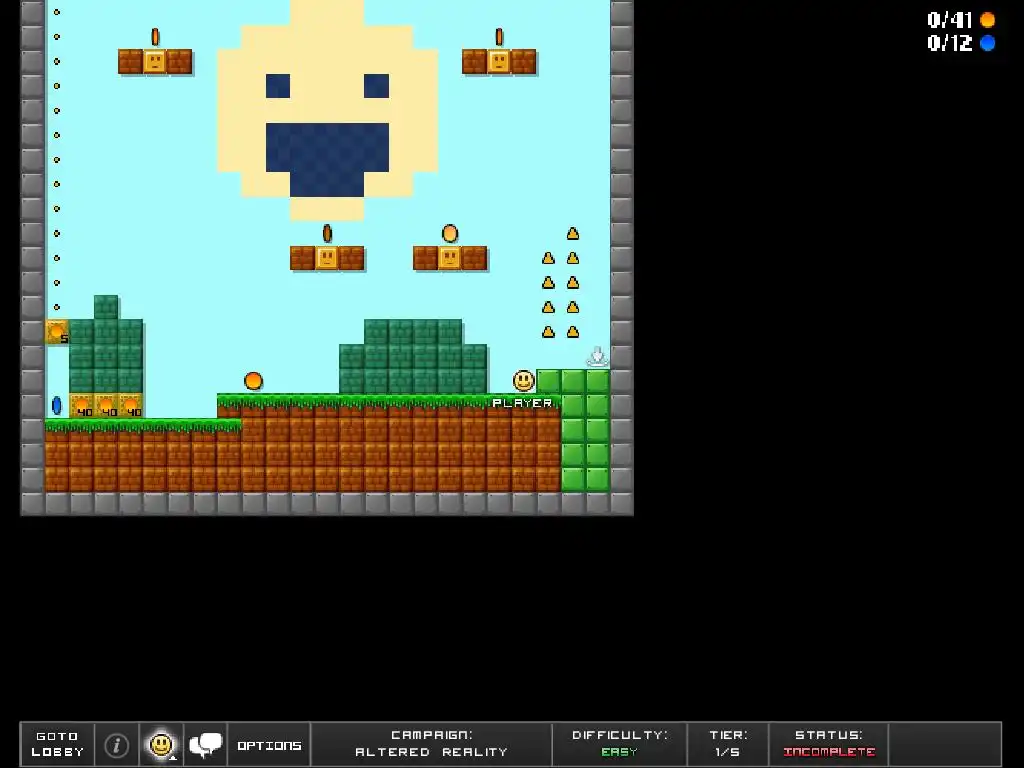This screenshot has height=768, width=1024.
Task: Click the Difficulty: Easy indicator
Action: click(x=620, y=744)
